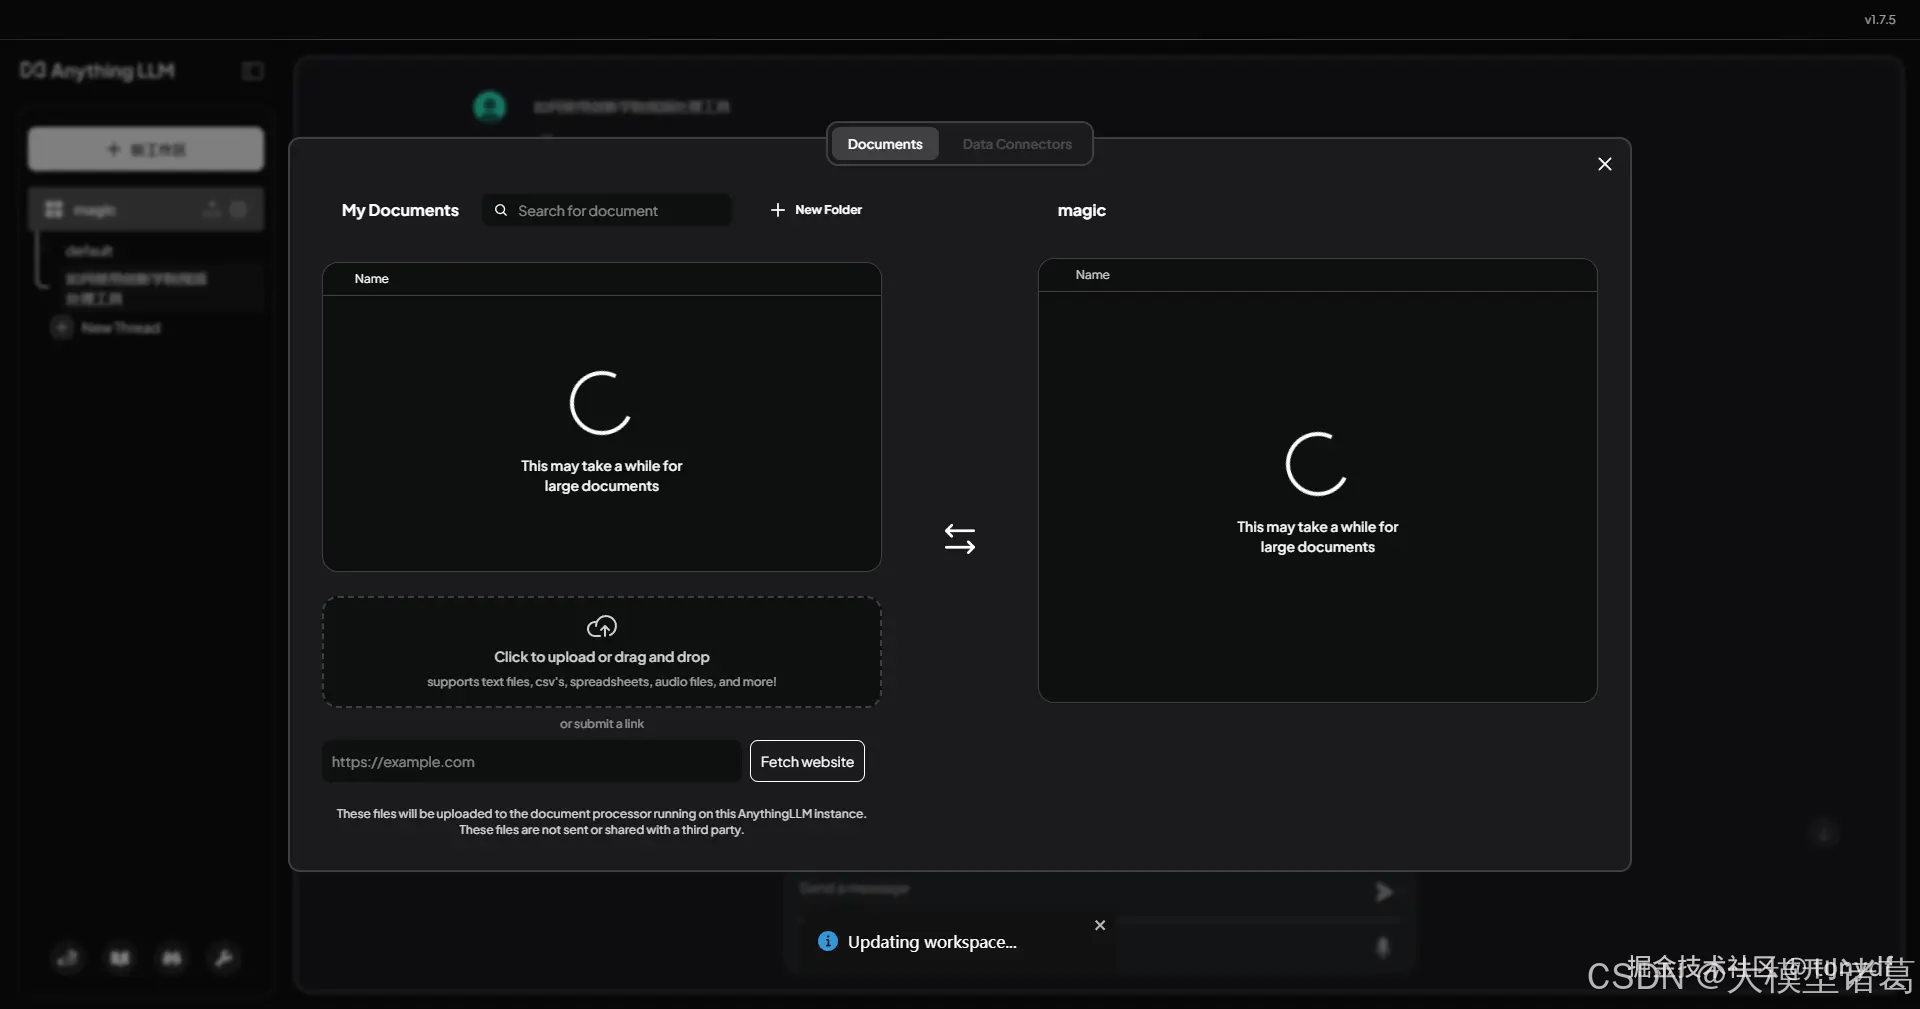
Task: Click to upload or drag and drop area
Action: pos(602,652)
